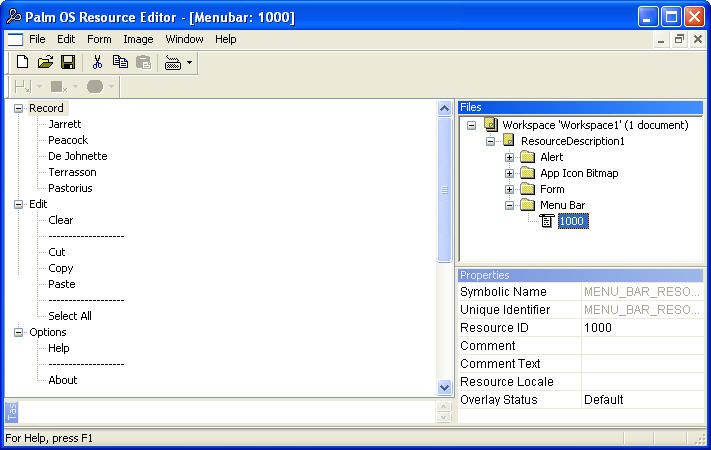The width and height of the screenshot is (711, 450).
Task: Expand the Alert folder
Action: tap(509, 157)
